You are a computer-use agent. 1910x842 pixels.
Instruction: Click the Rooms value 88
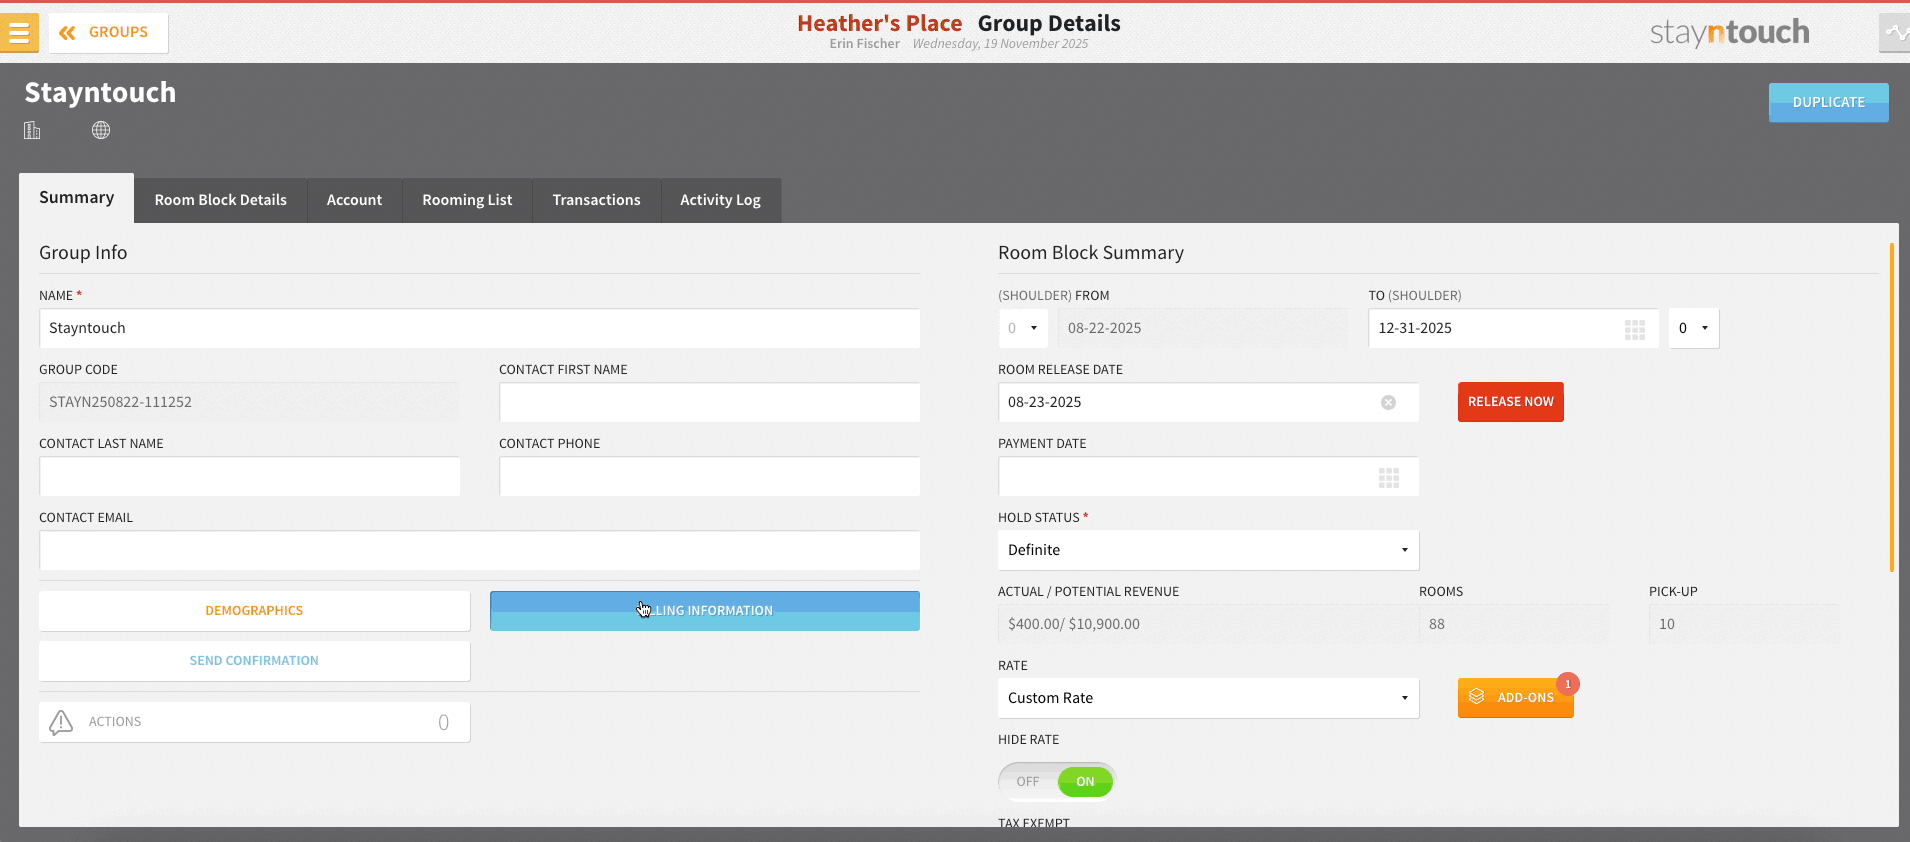click(x=1436, y=624)
